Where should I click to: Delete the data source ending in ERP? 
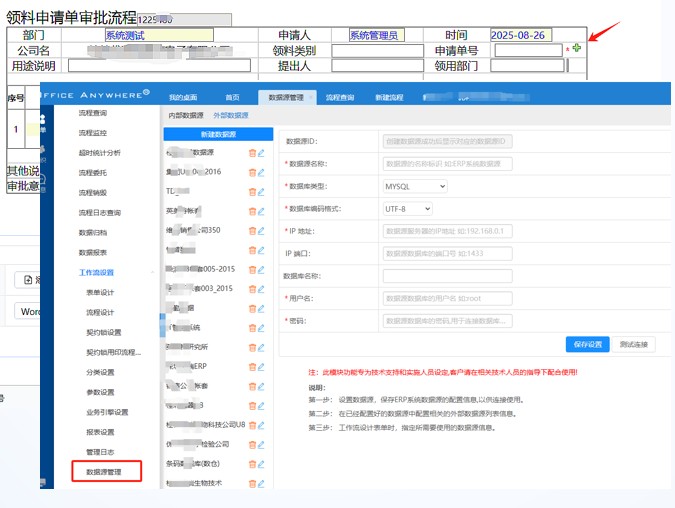pyautogui.click(x=252, y=366)
